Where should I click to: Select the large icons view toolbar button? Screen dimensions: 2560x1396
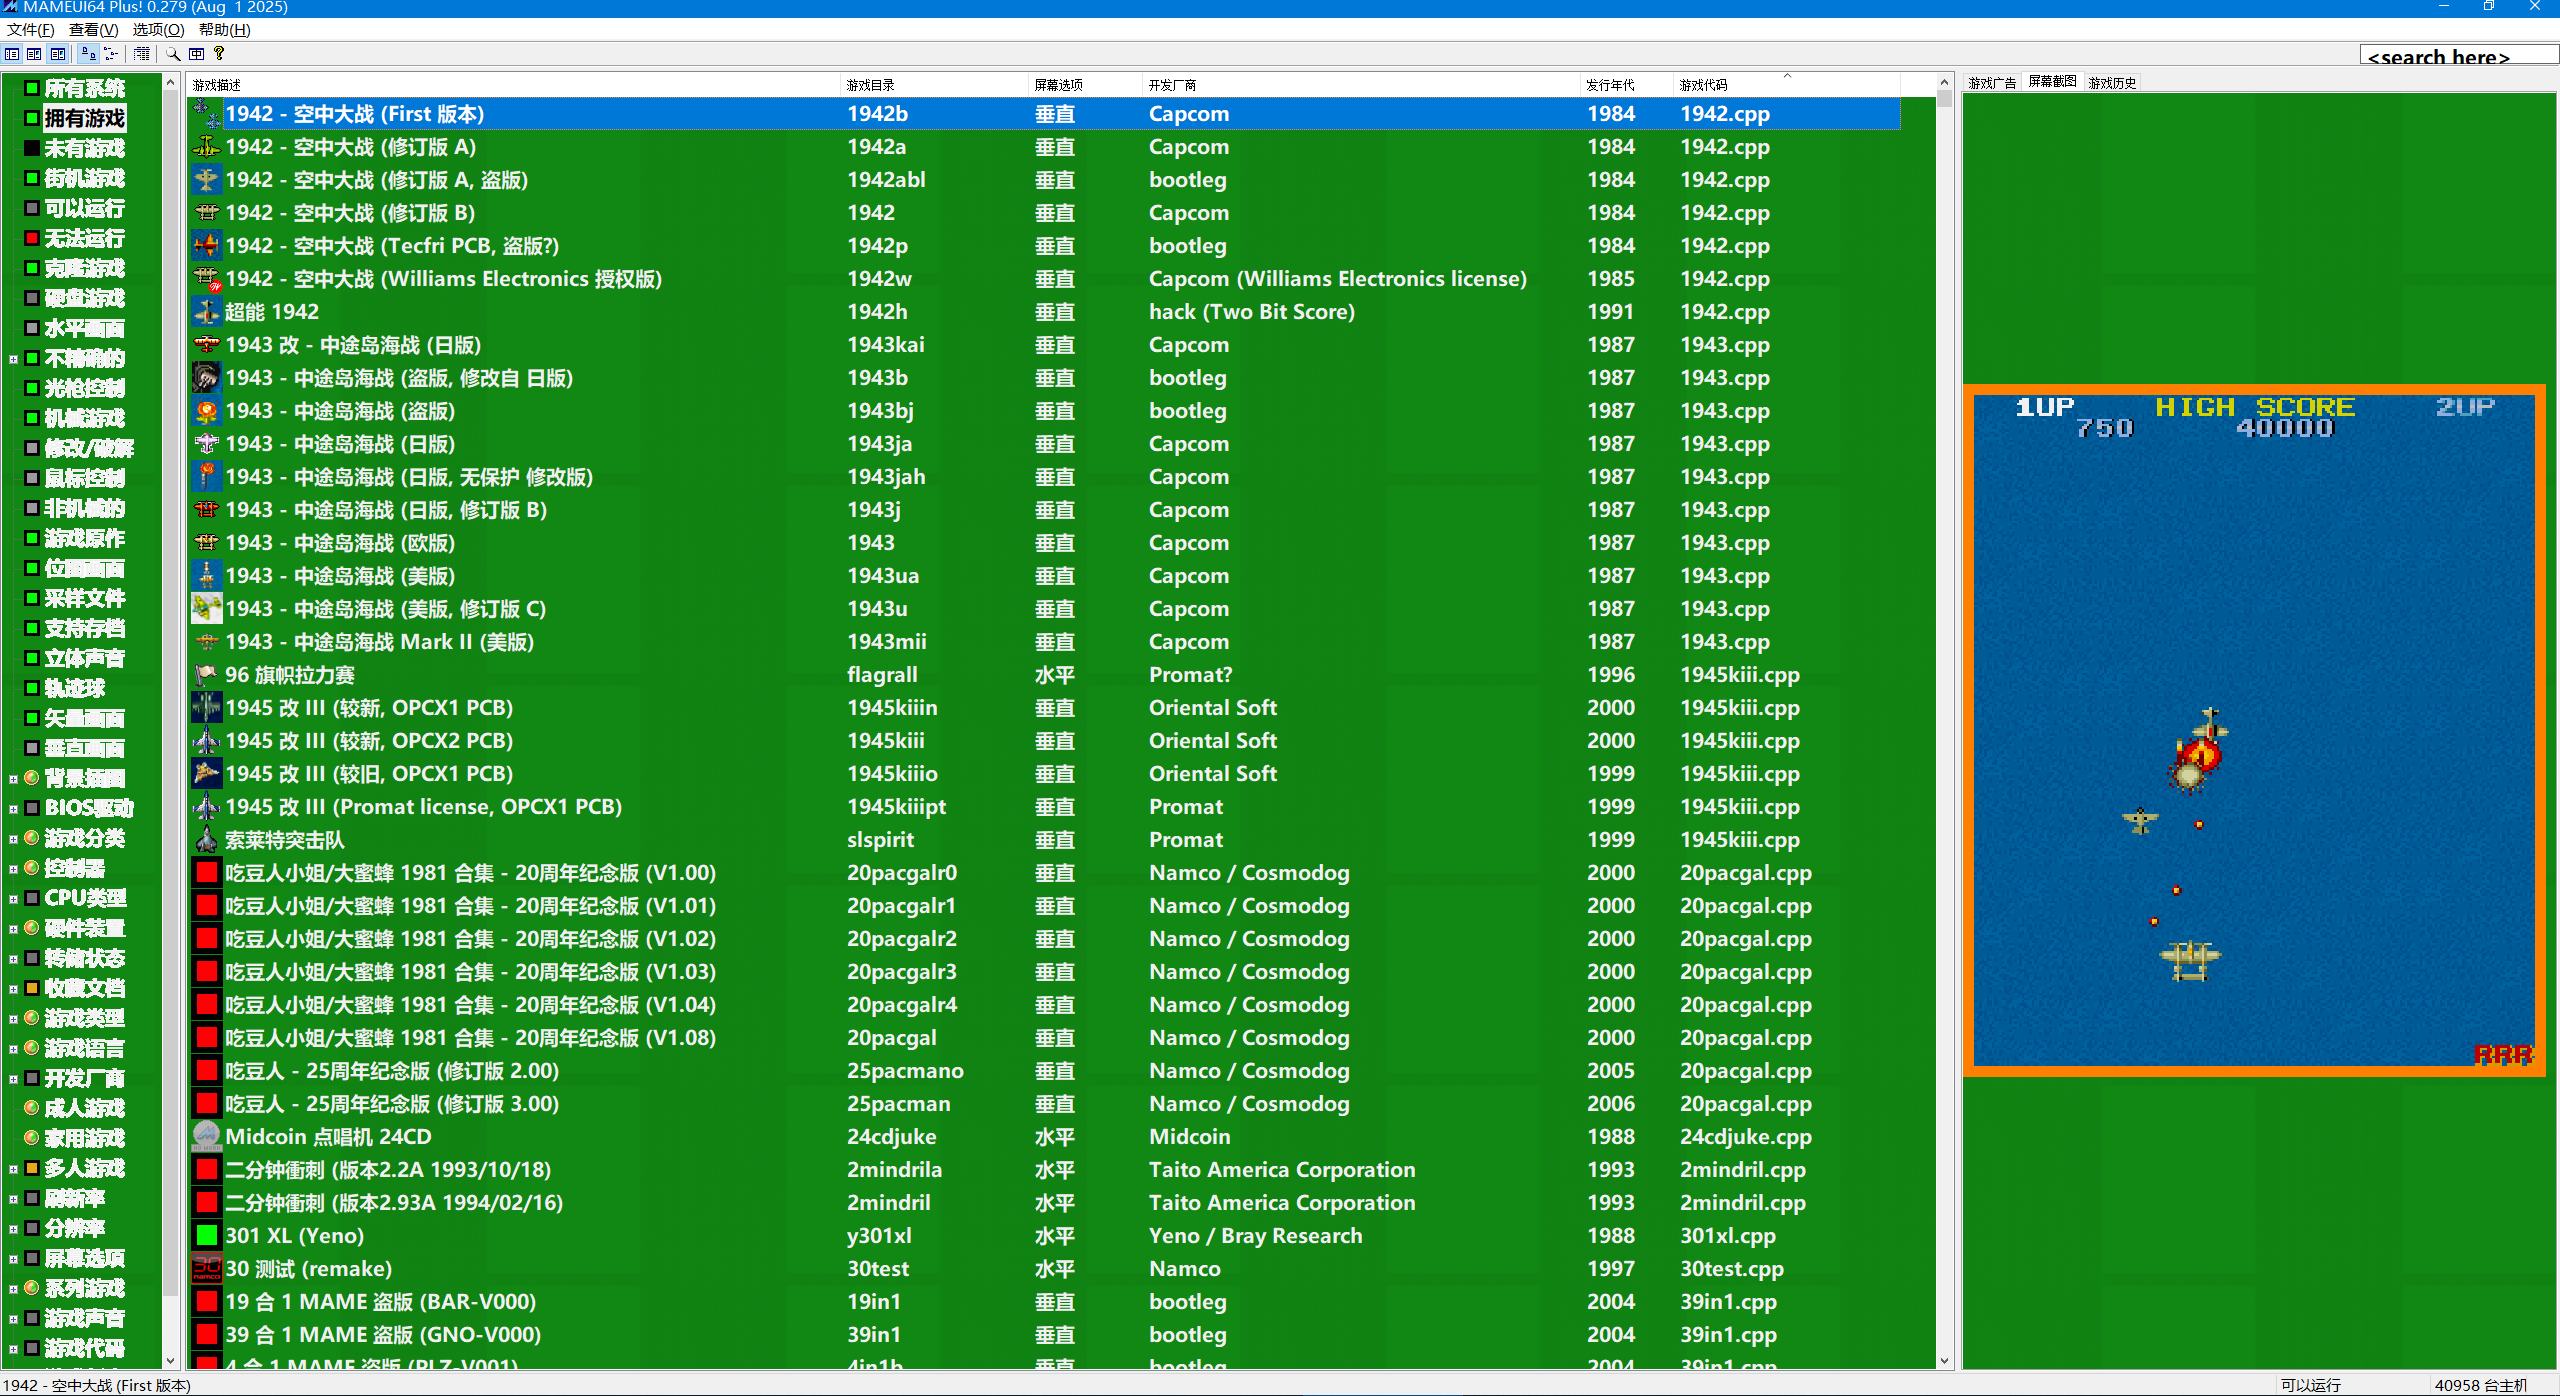point(88,54)
